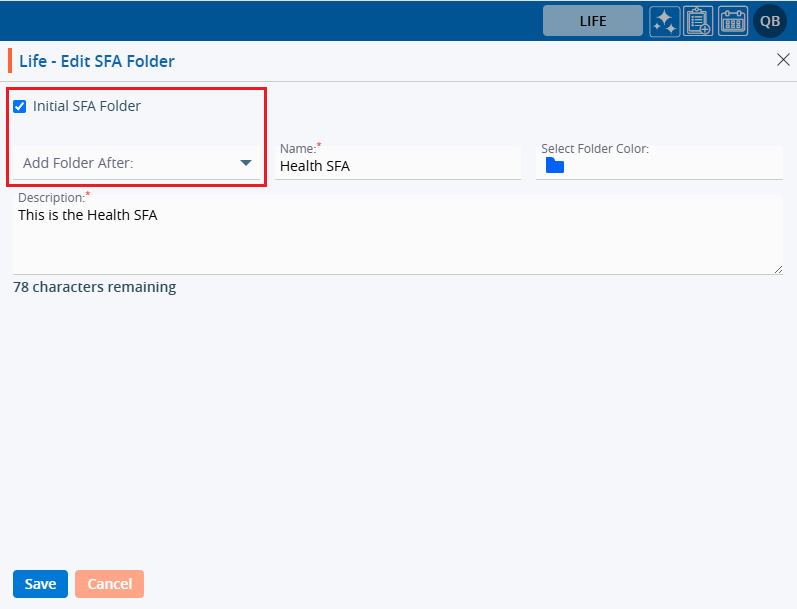Click the 78 characters remaining text

point(94,287)
